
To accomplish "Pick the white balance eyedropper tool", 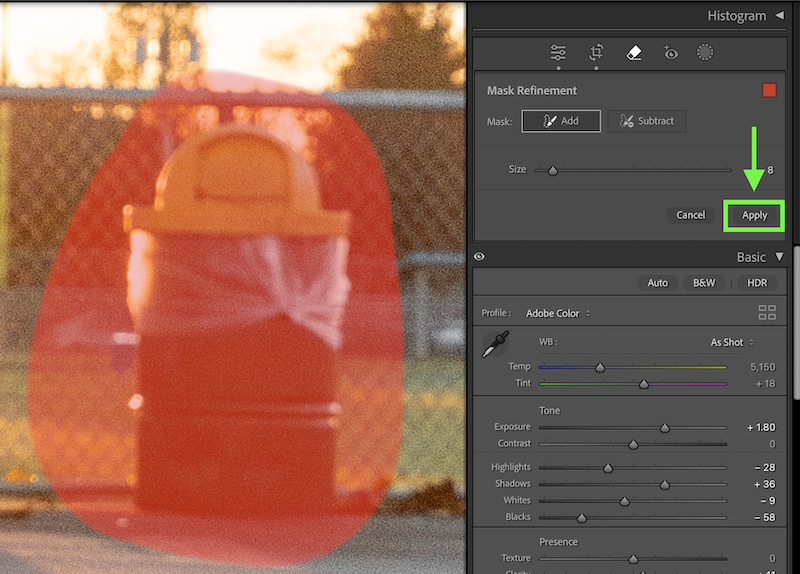I will pos(495,344).
